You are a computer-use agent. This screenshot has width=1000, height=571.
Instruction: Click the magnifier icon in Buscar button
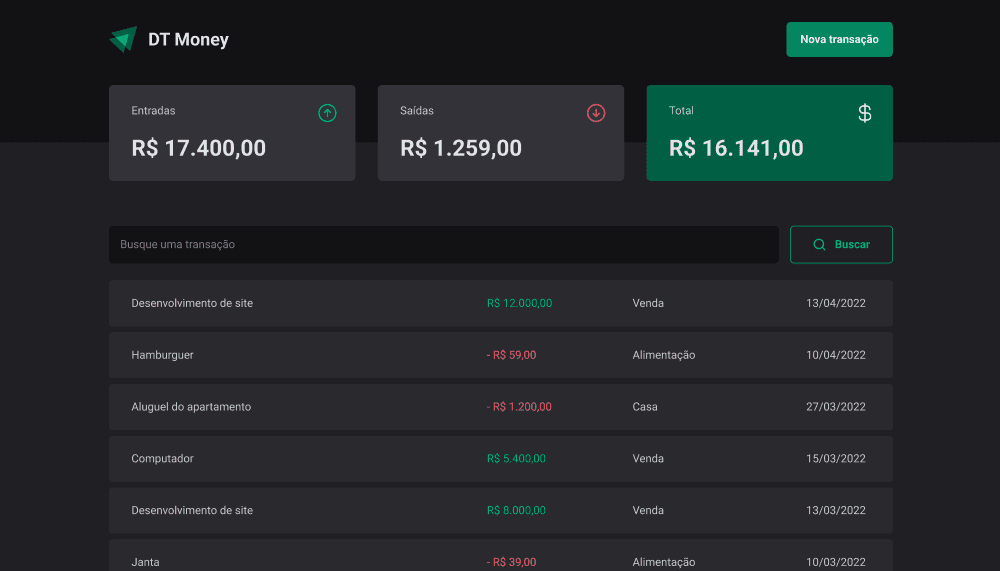tap(820, 244)
